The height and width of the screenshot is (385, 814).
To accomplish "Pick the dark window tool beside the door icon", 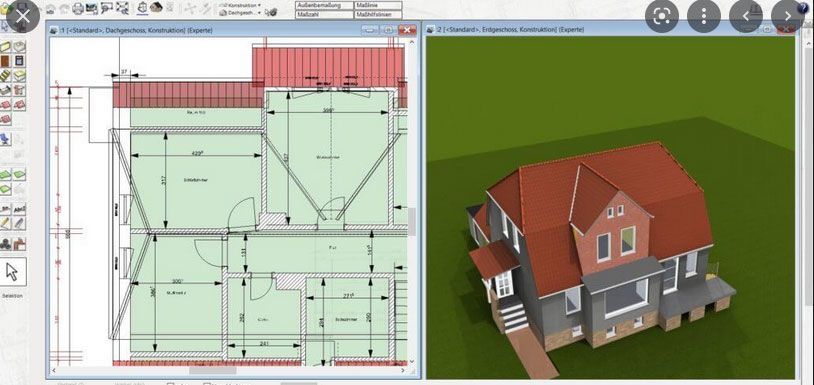I will pos(19,61).
